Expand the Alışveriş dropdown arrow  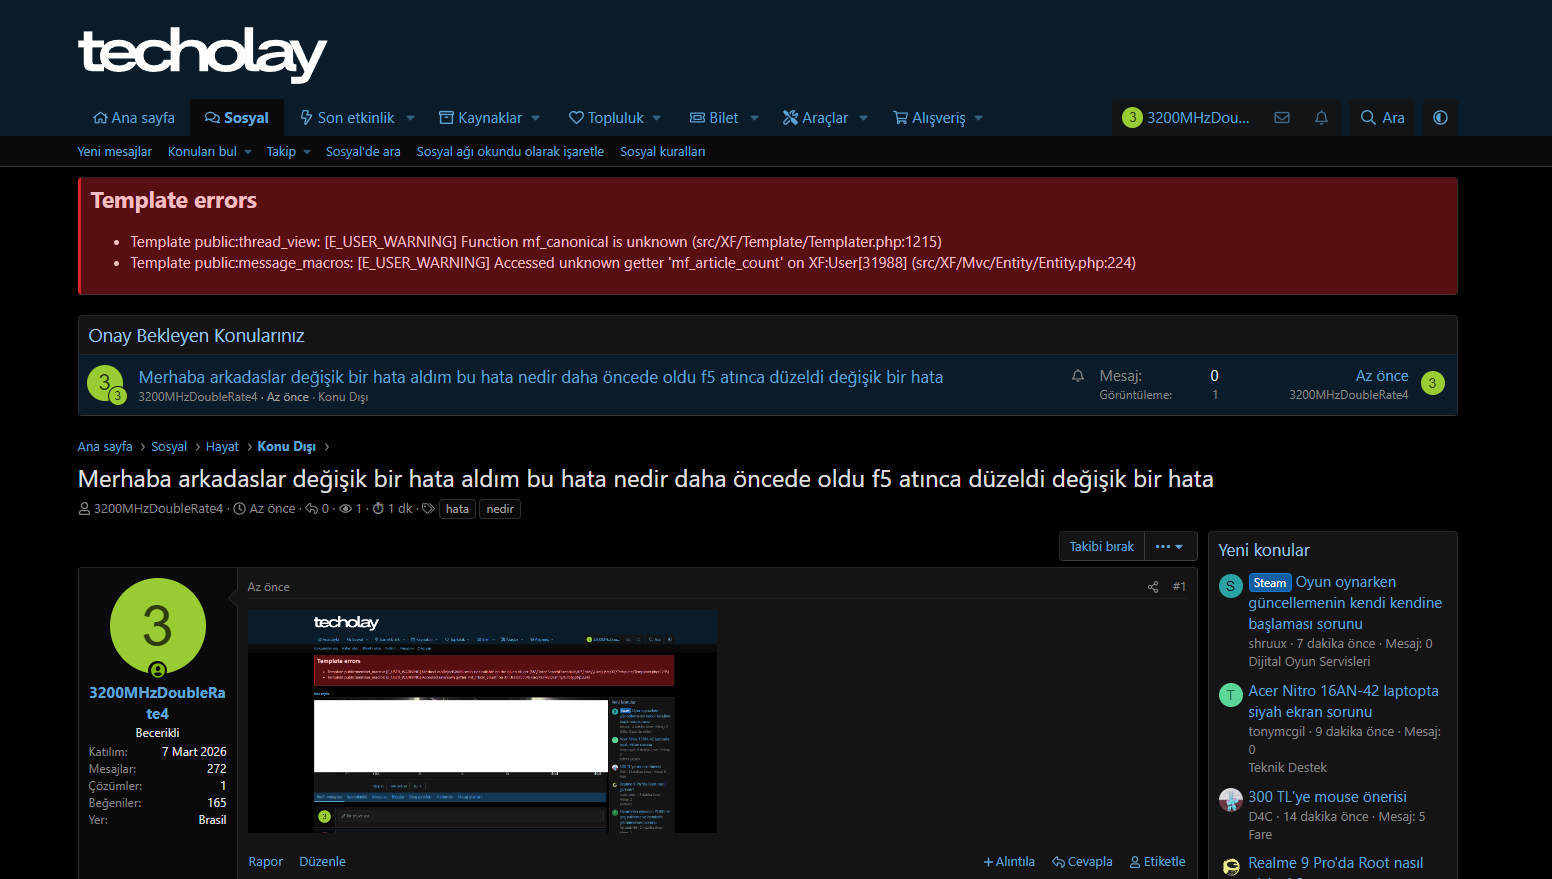pyautogui.click(x=978, y=118)
